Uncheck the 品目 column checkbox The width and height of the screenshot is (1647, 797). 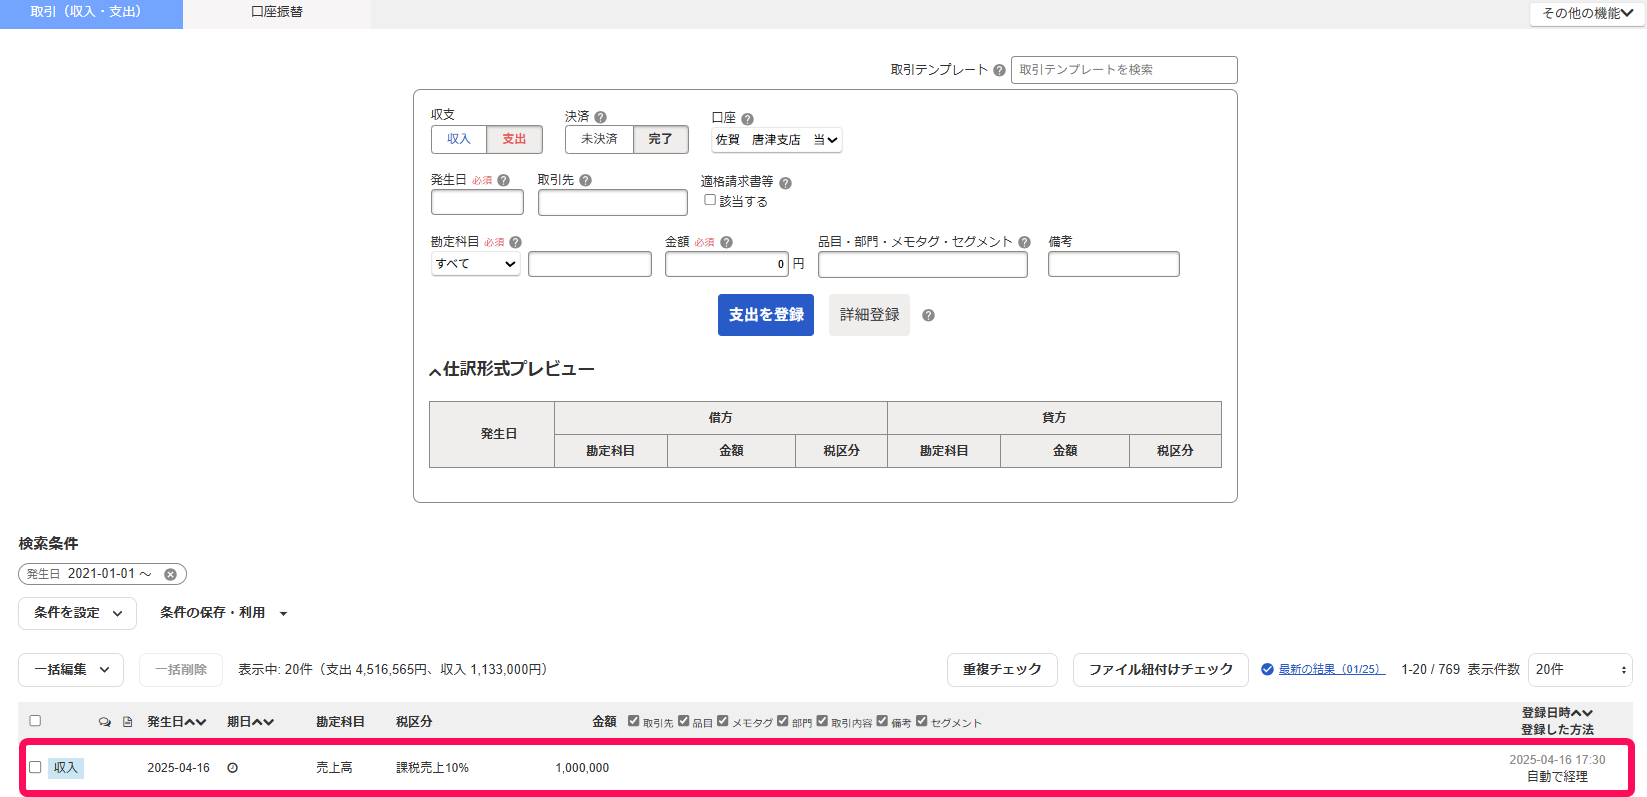[x=684, y=720]
